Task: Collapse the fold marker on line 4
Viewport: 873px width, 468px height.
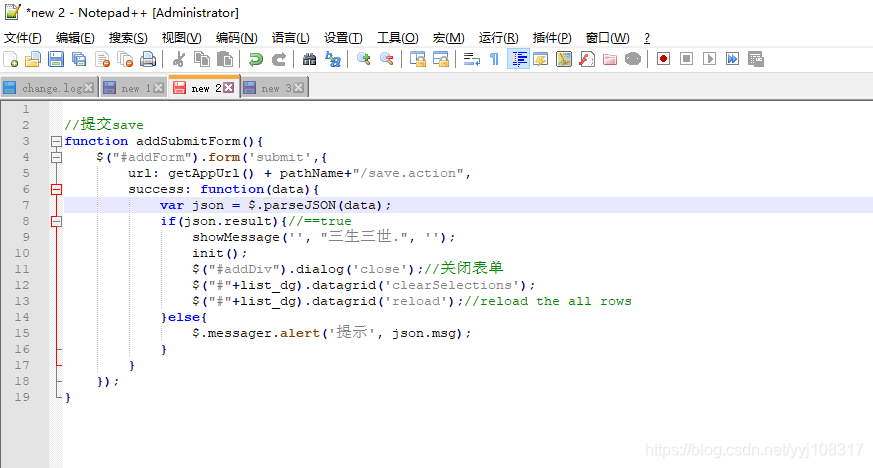Action: click(56, 157)
